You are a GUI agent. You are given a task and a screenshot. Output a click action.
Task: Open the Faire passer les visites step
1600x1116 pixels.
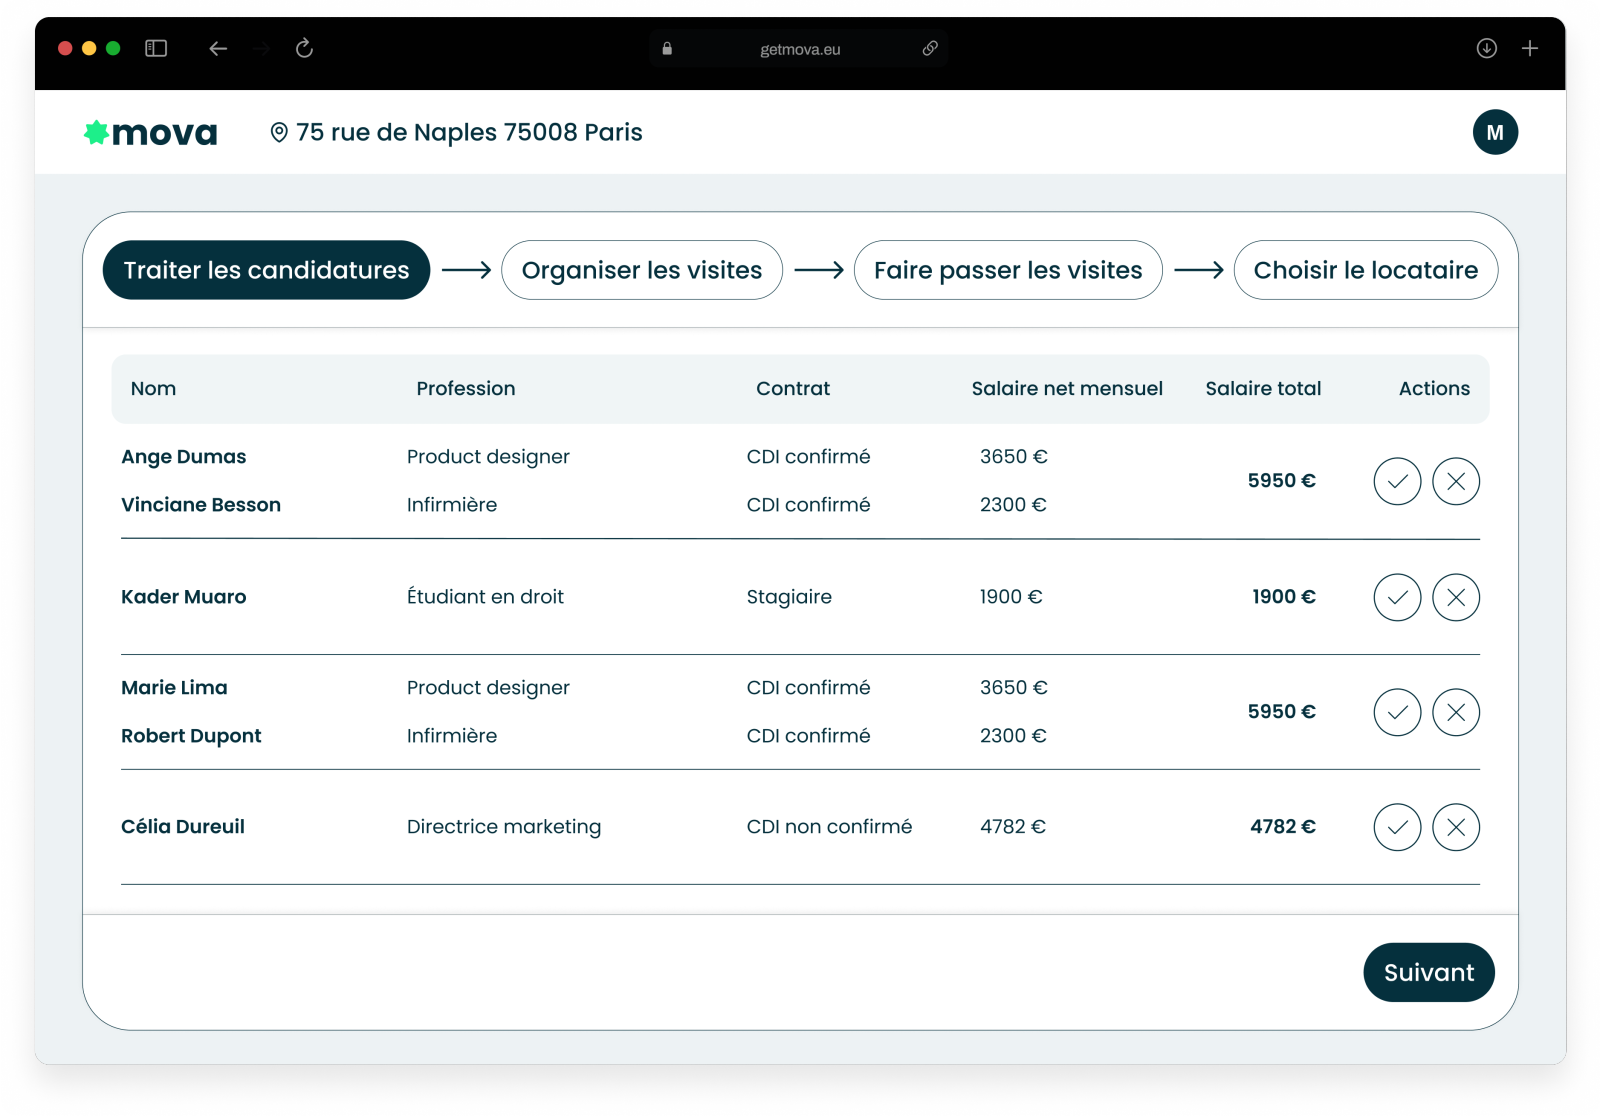[1007, 270]
